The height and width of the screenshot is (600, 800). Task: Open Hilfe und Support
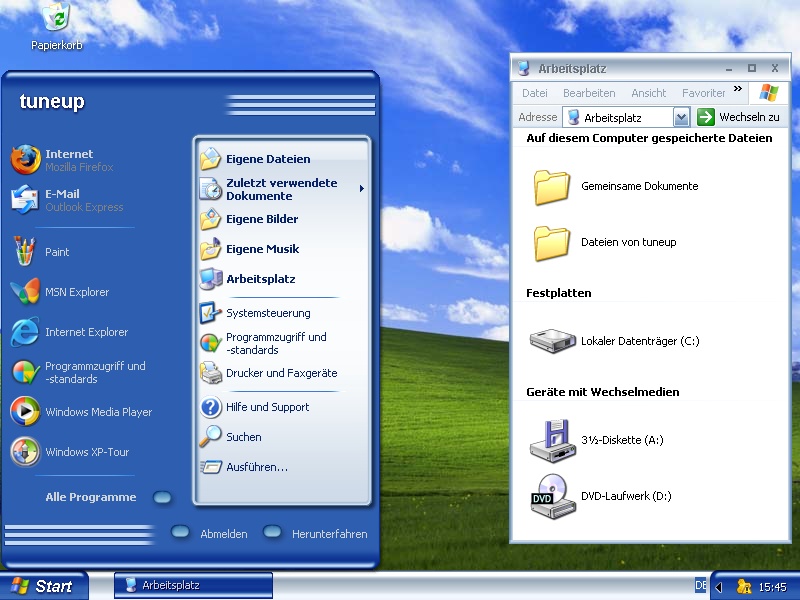point(255,407)
